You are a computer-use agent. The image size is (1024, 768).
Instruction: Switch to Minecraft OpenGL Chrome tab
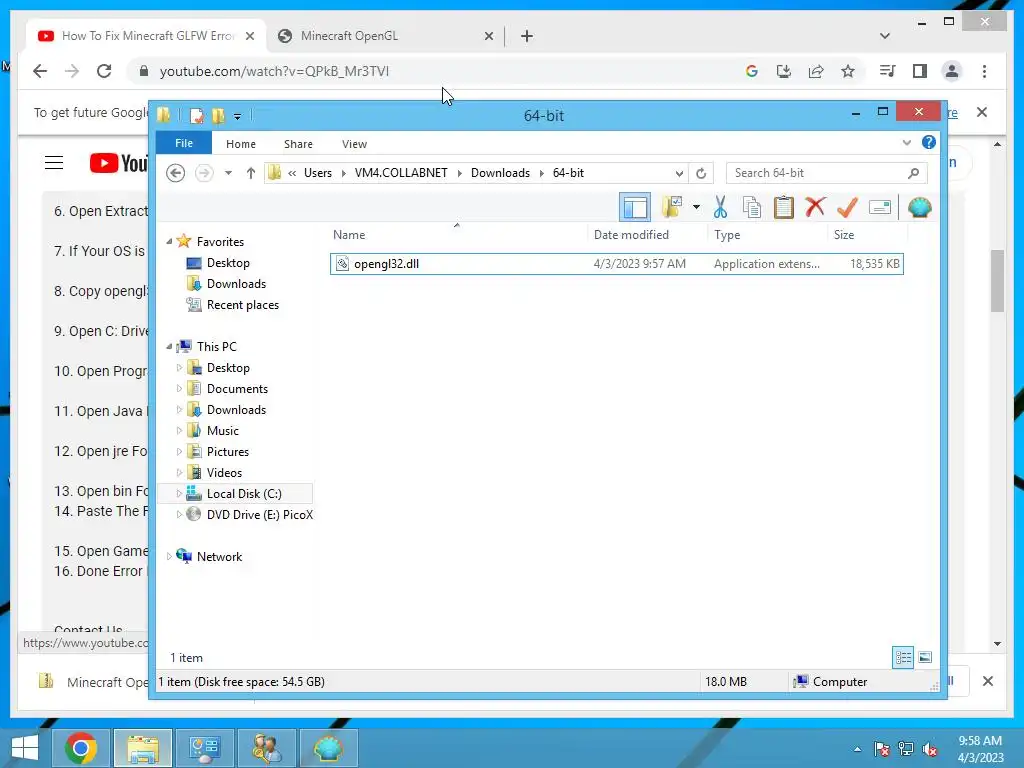(349, 36)
